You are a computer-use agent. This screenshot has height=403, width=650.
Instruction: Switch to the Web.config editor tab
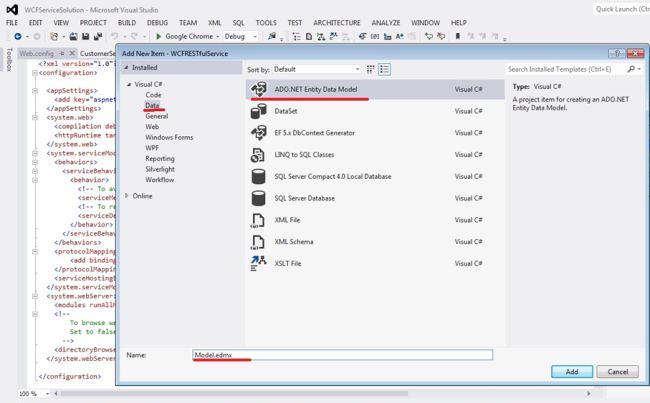36,53
